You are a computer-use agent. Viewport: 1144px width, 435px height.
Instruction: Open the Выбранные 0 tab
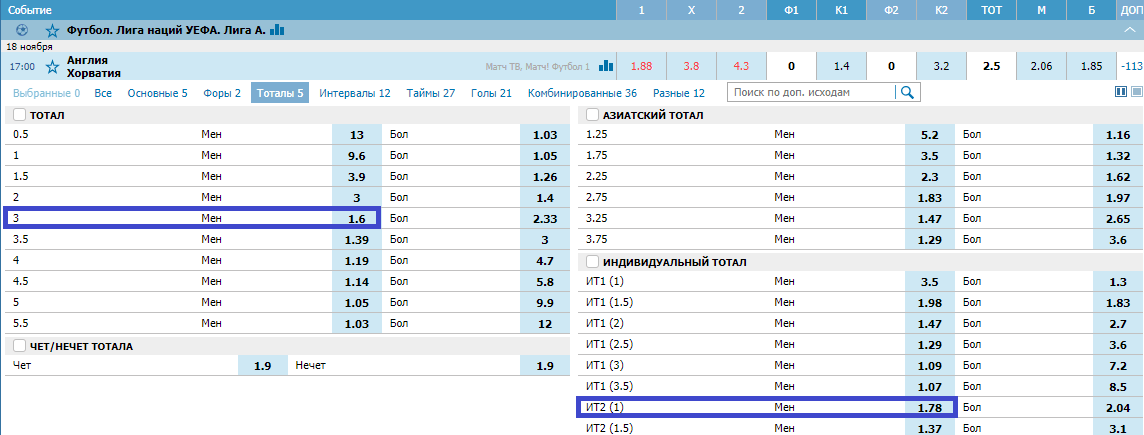pos(47,93)
